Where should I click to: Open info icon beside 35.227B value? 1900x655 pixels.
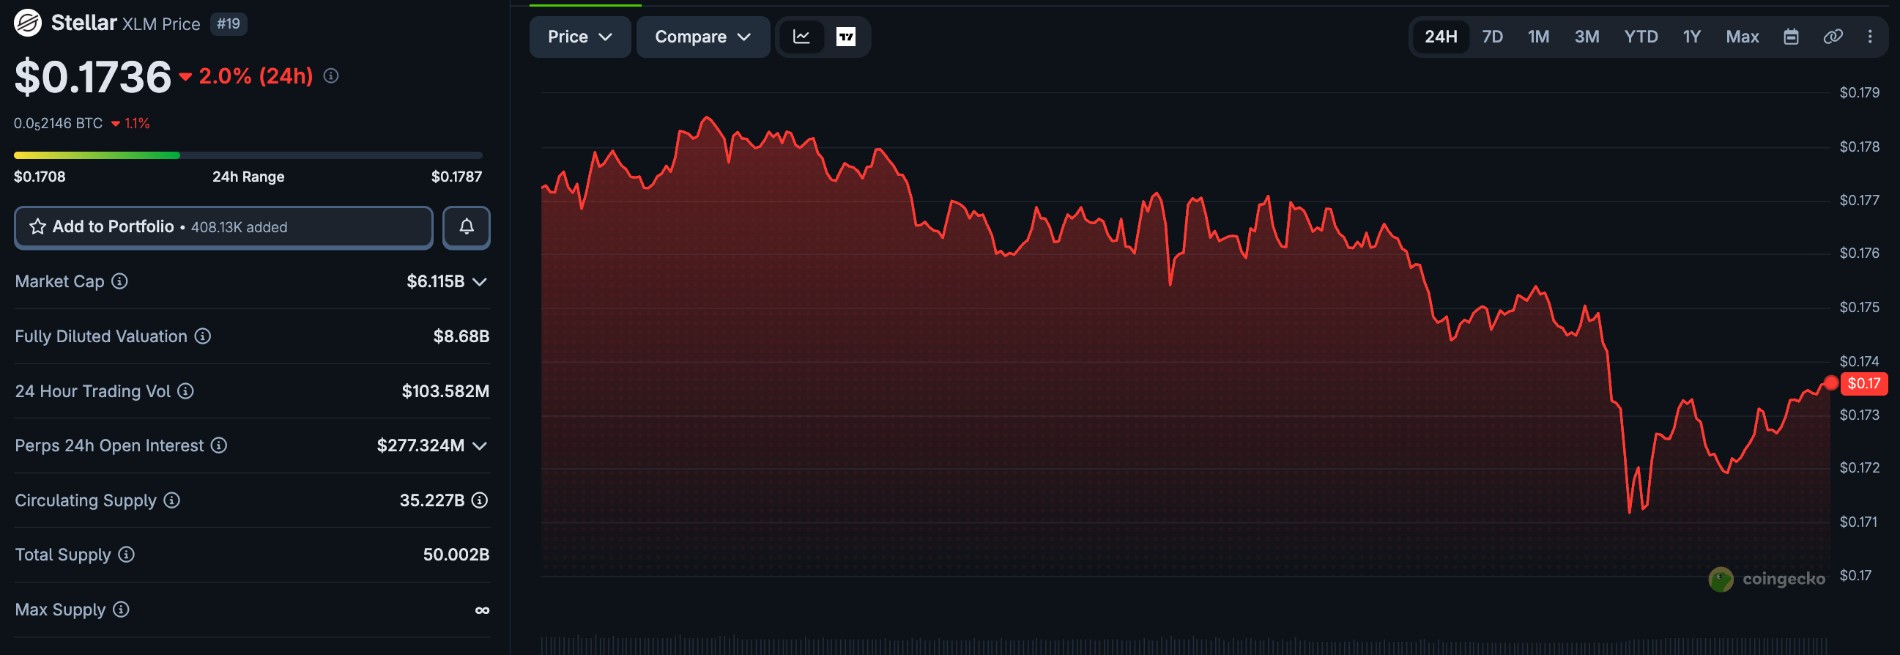[x=480, y=500]
